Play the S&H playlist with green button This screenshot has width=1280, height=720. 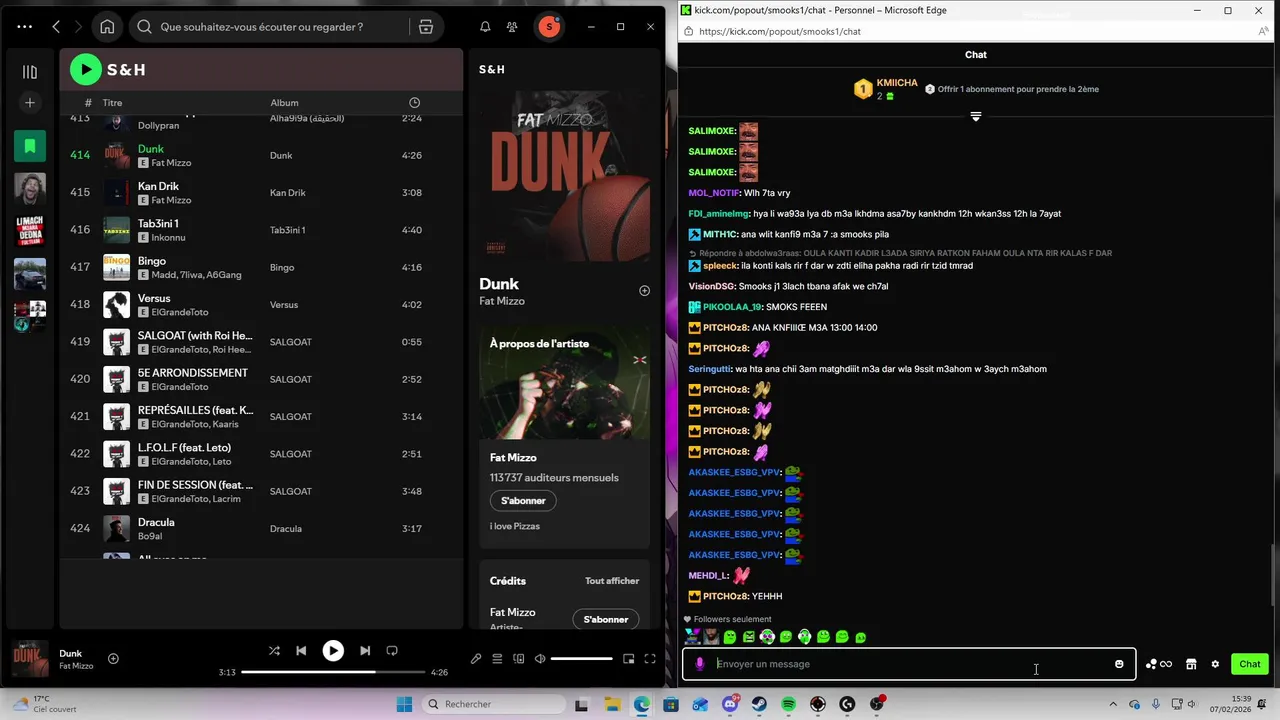tap(86, 69)
